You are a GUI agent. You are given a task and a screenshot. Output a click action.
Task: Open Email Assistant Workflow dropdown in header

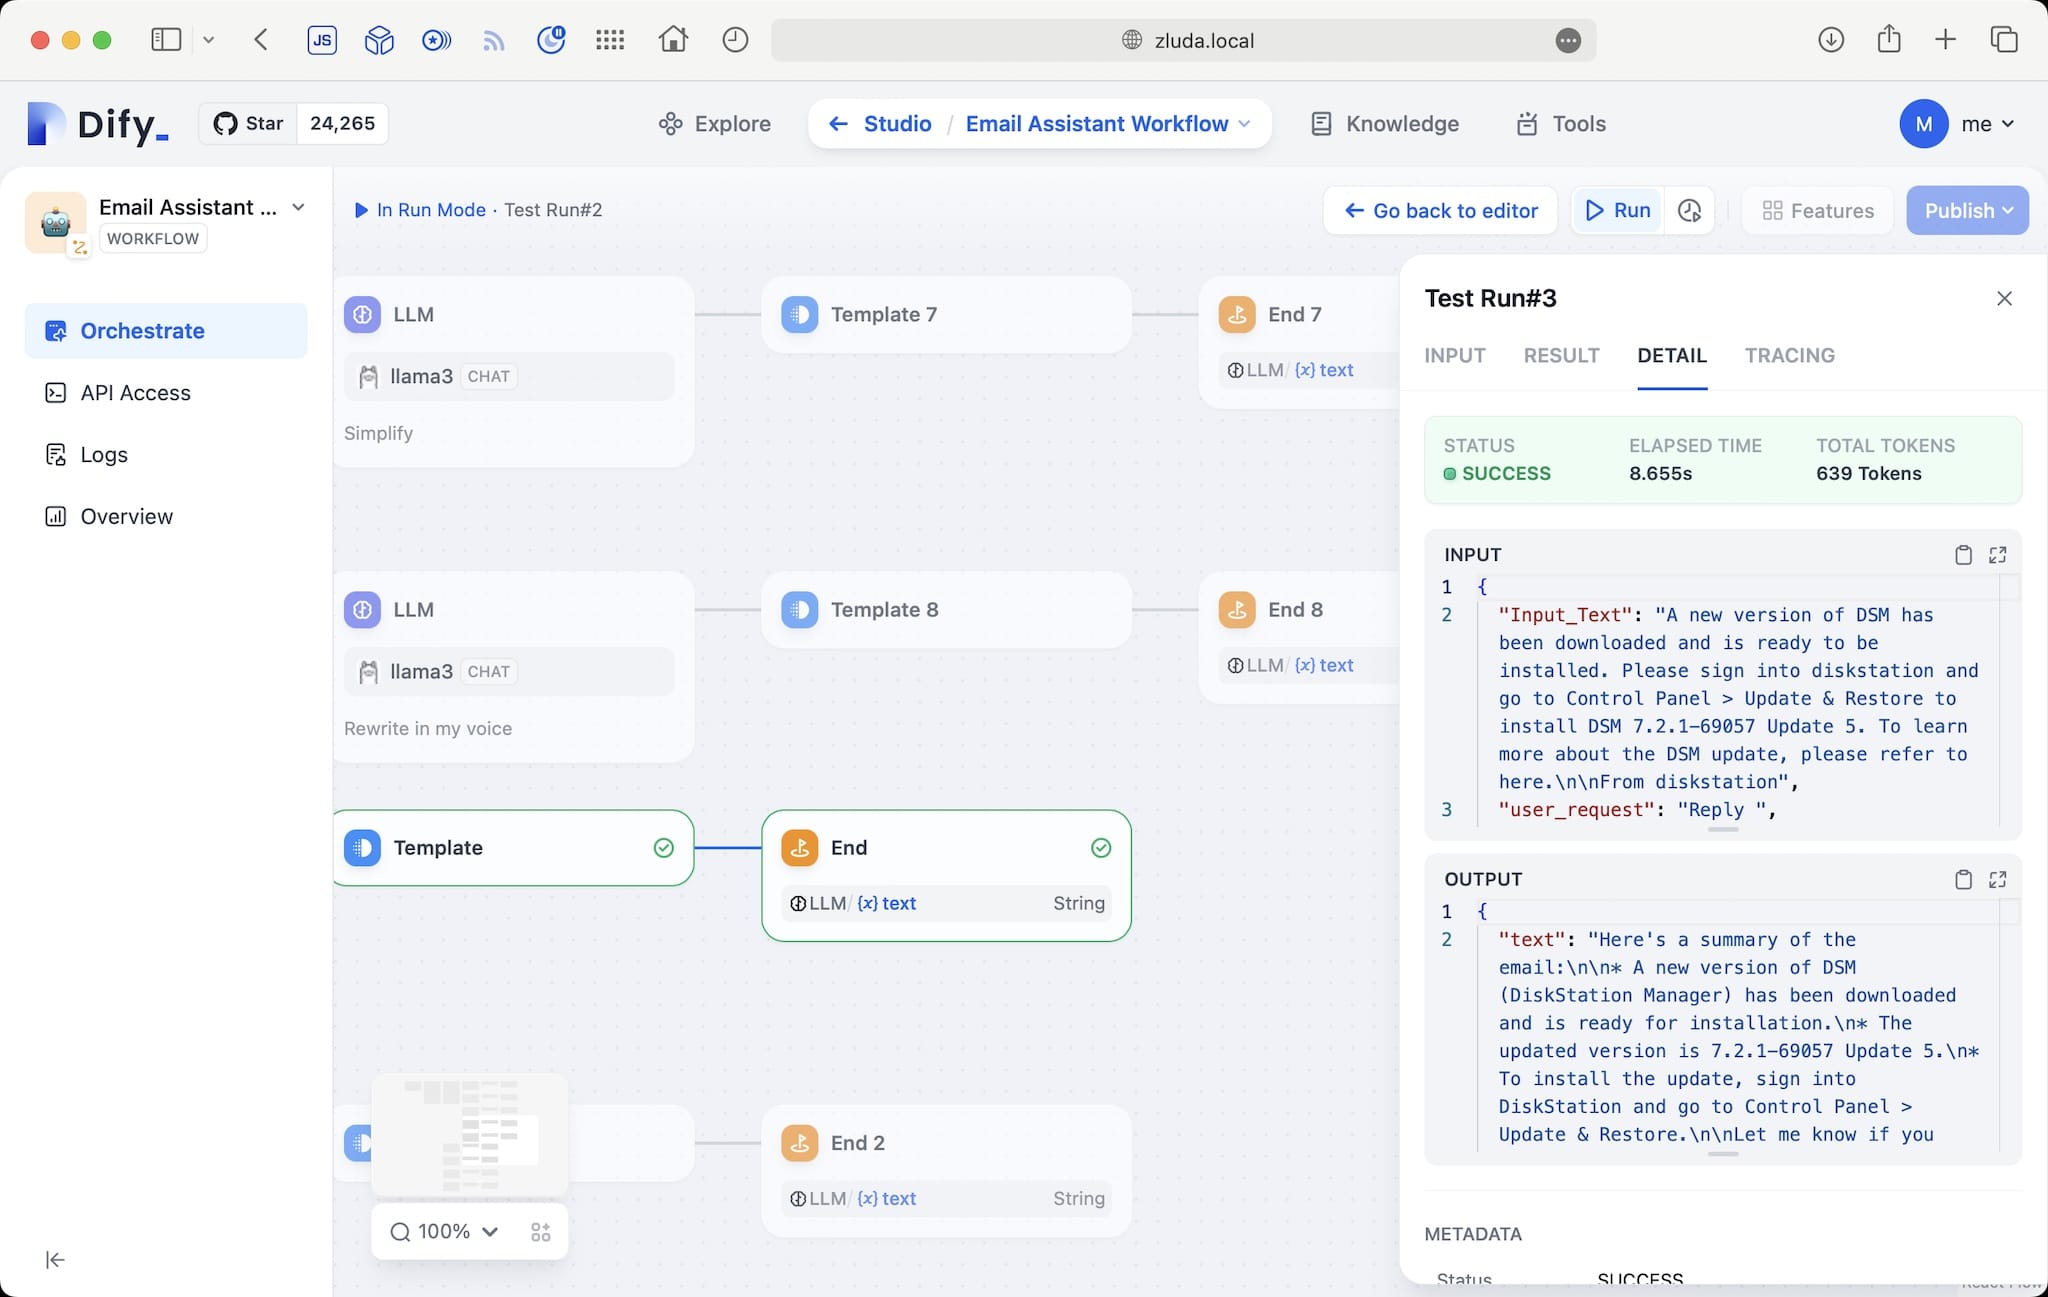click(x=1244, y=124)
